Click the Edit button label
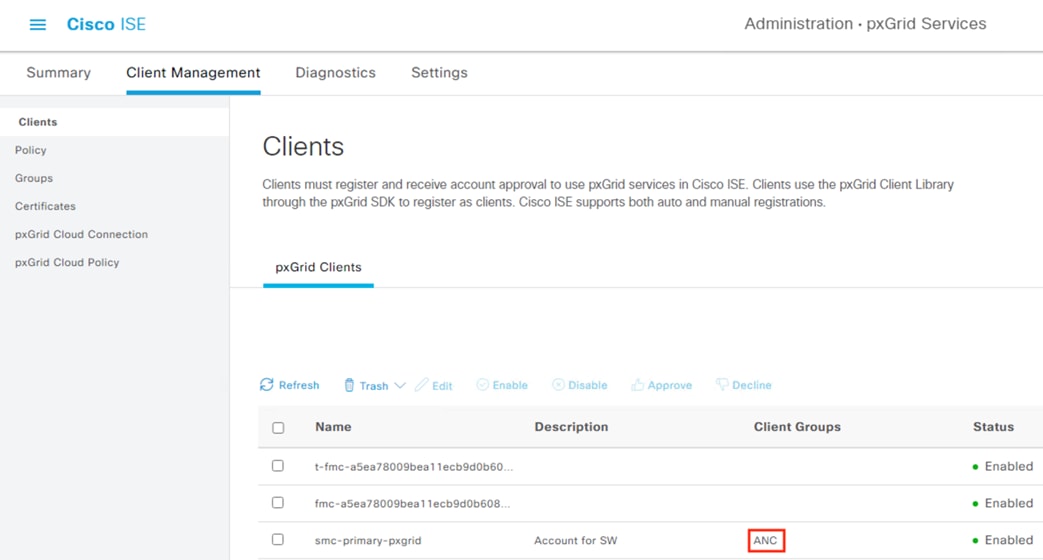 point(442,386)
